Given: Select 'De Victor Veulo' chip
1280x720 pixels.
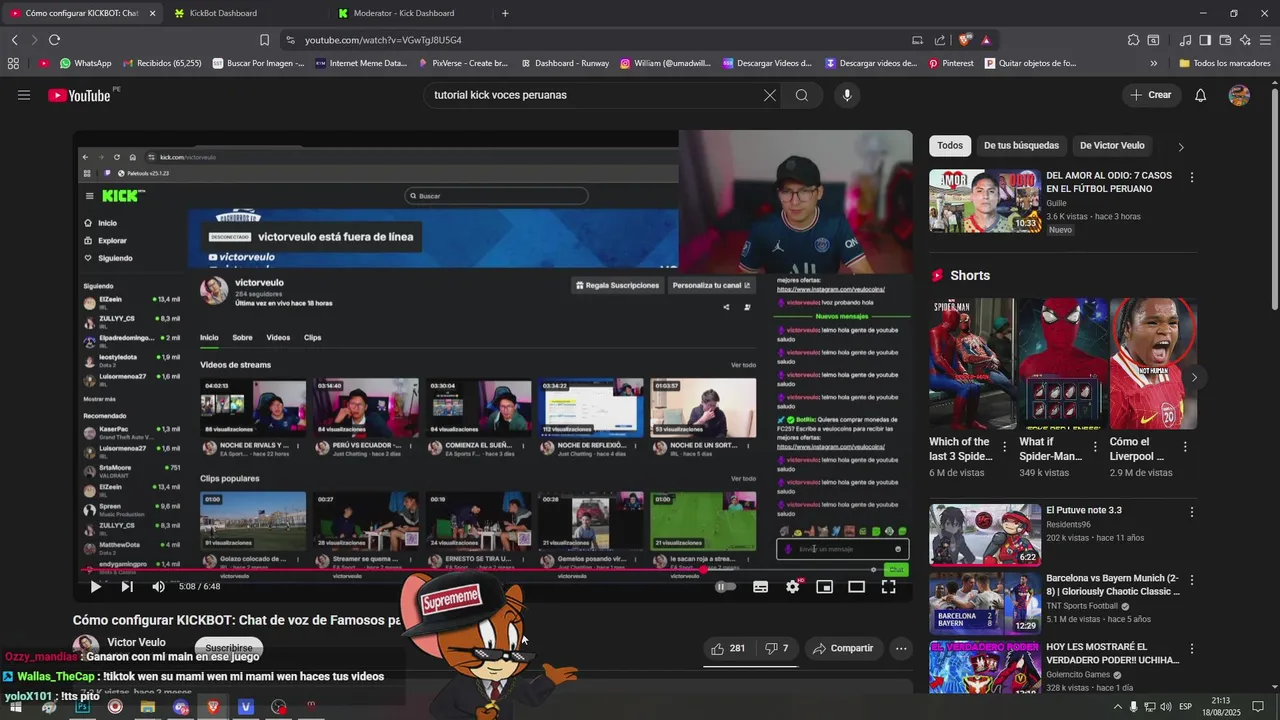Looking at the screenshot, I should tap(1112, 146).
